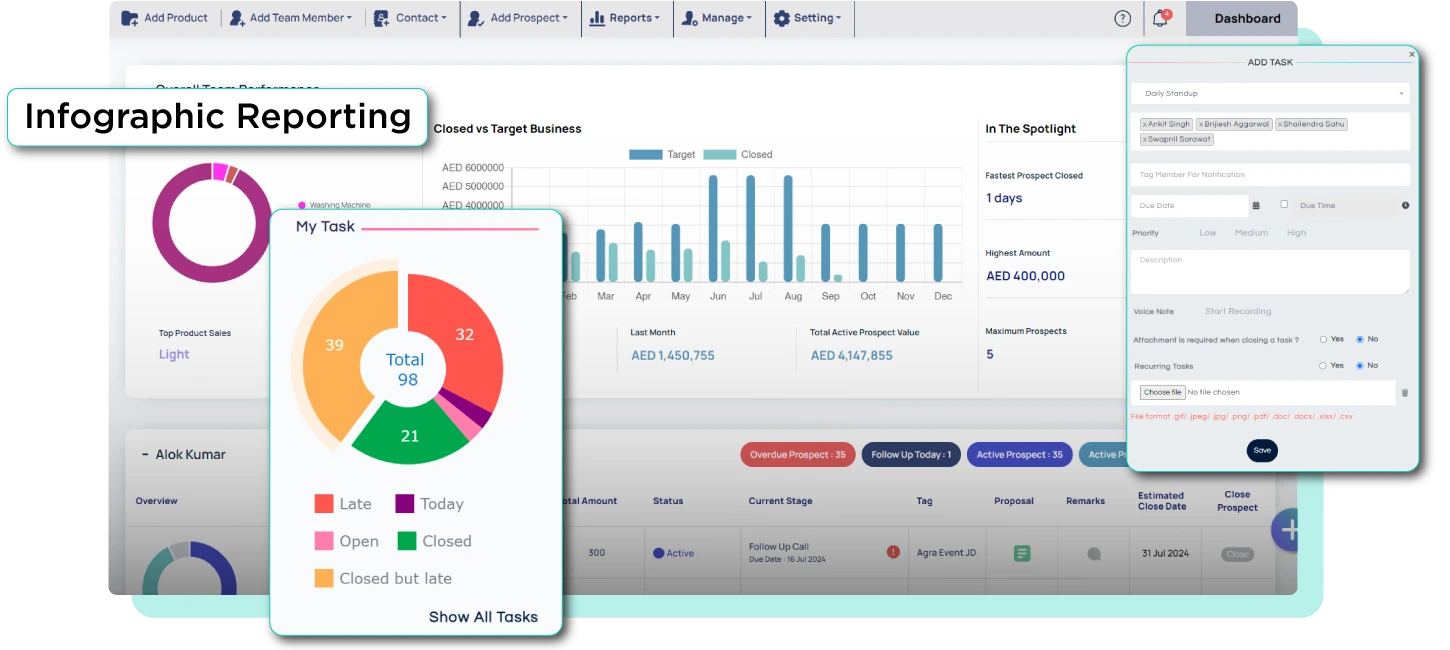
Task: Go to the Dashboard tab
Action: [x=1247, y=18]
